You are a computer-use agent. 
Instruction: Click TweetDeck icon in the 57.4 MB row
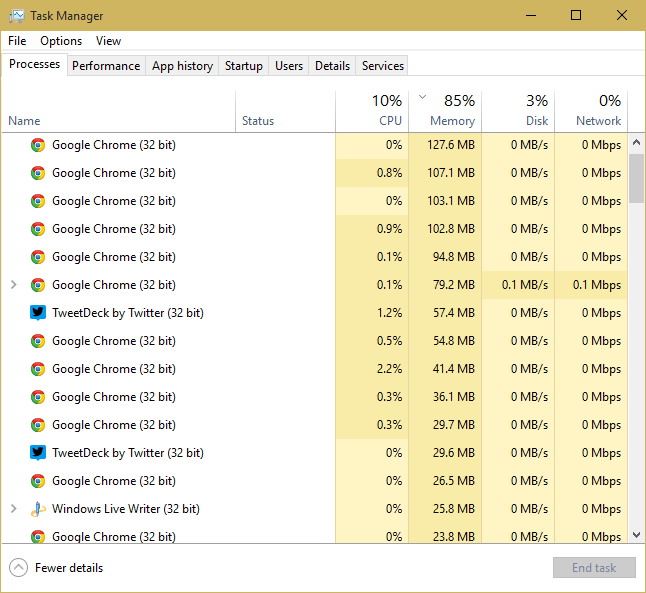pos(38,313)
